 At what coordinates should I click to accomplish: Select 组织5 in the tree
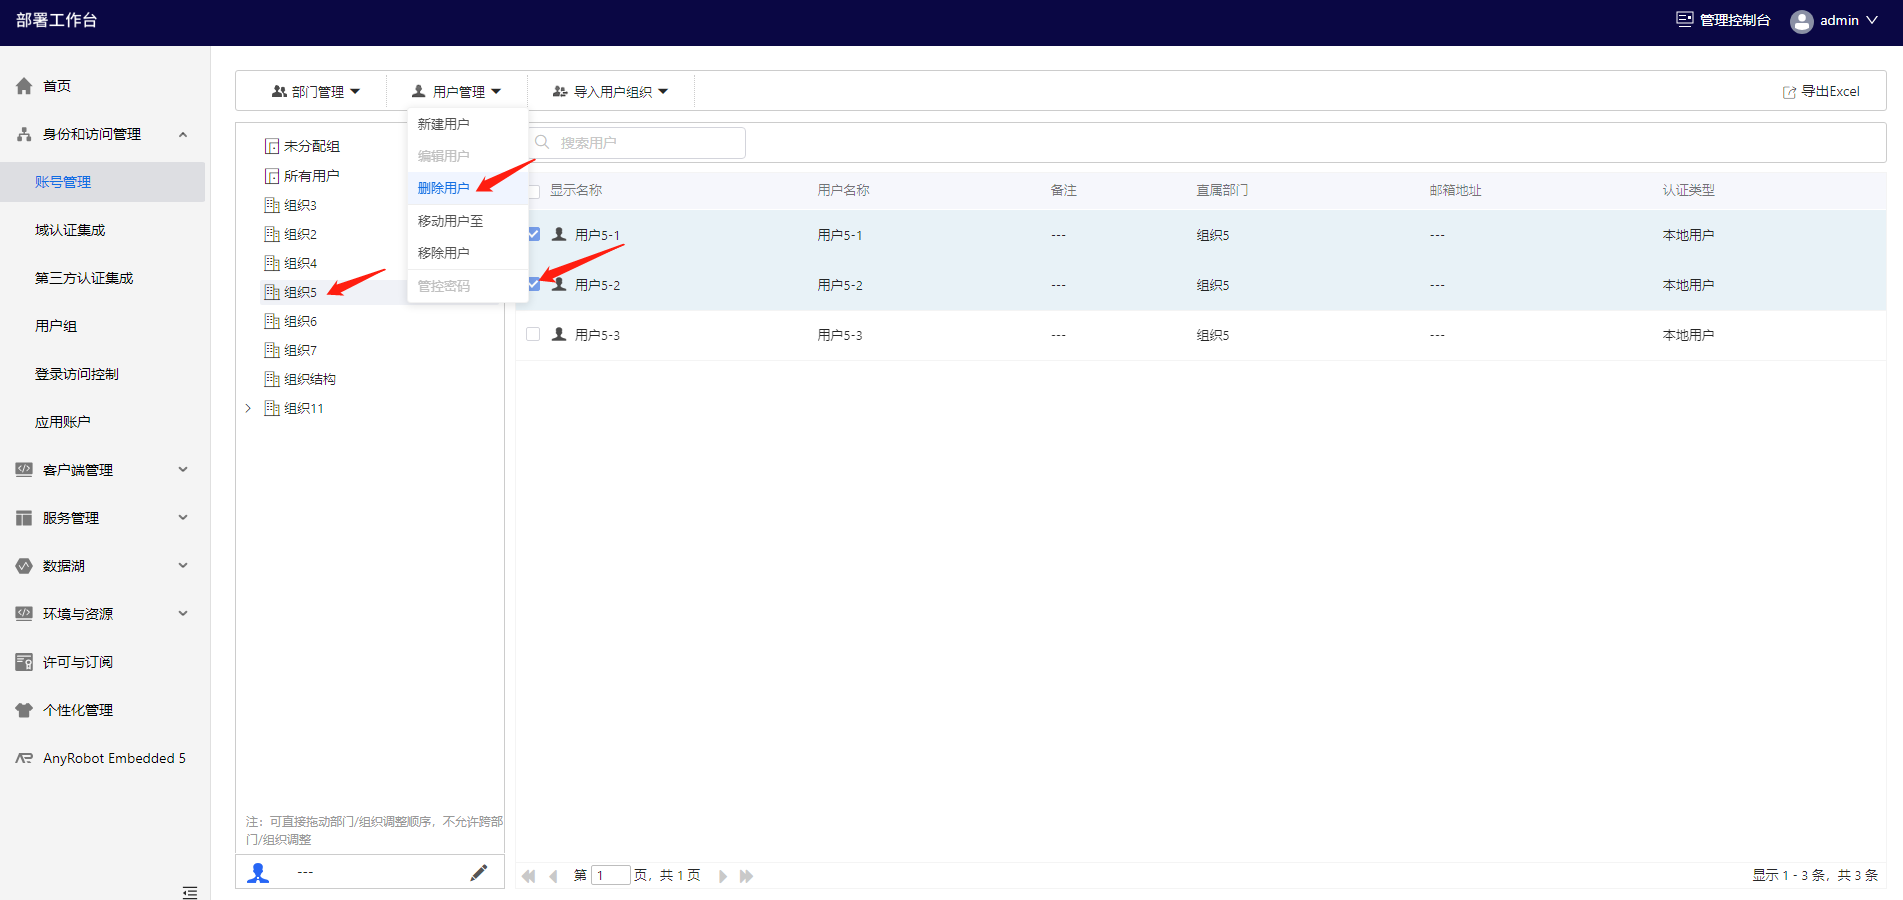[x=300, y=292]
